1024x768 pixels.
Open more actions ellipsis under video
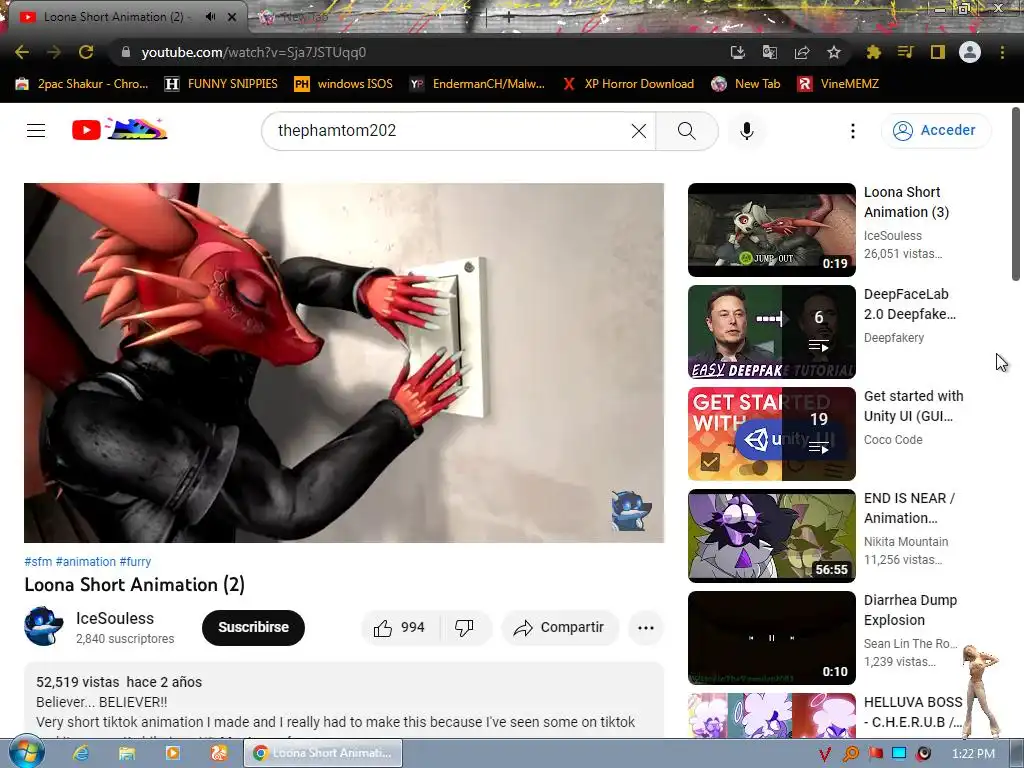(646, 628)
